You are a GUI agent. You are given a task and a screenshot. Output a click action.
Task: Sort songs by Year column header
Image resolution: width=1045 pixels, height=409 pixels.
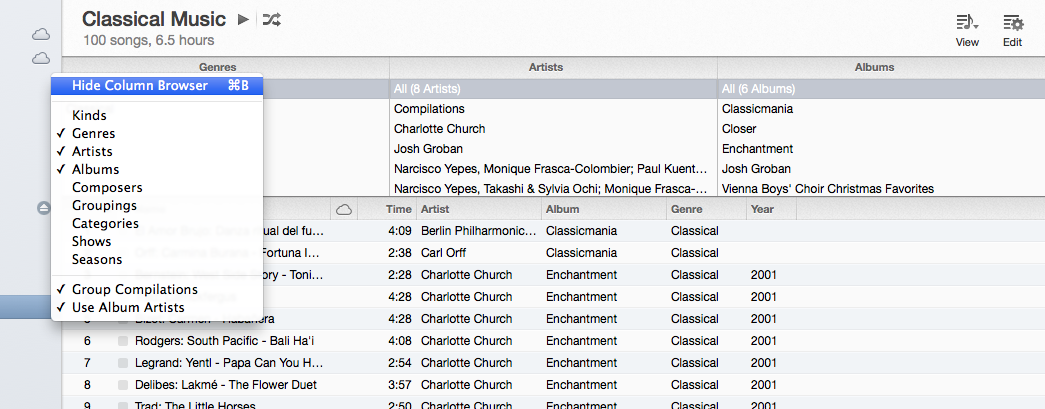(x=772, y=209)
